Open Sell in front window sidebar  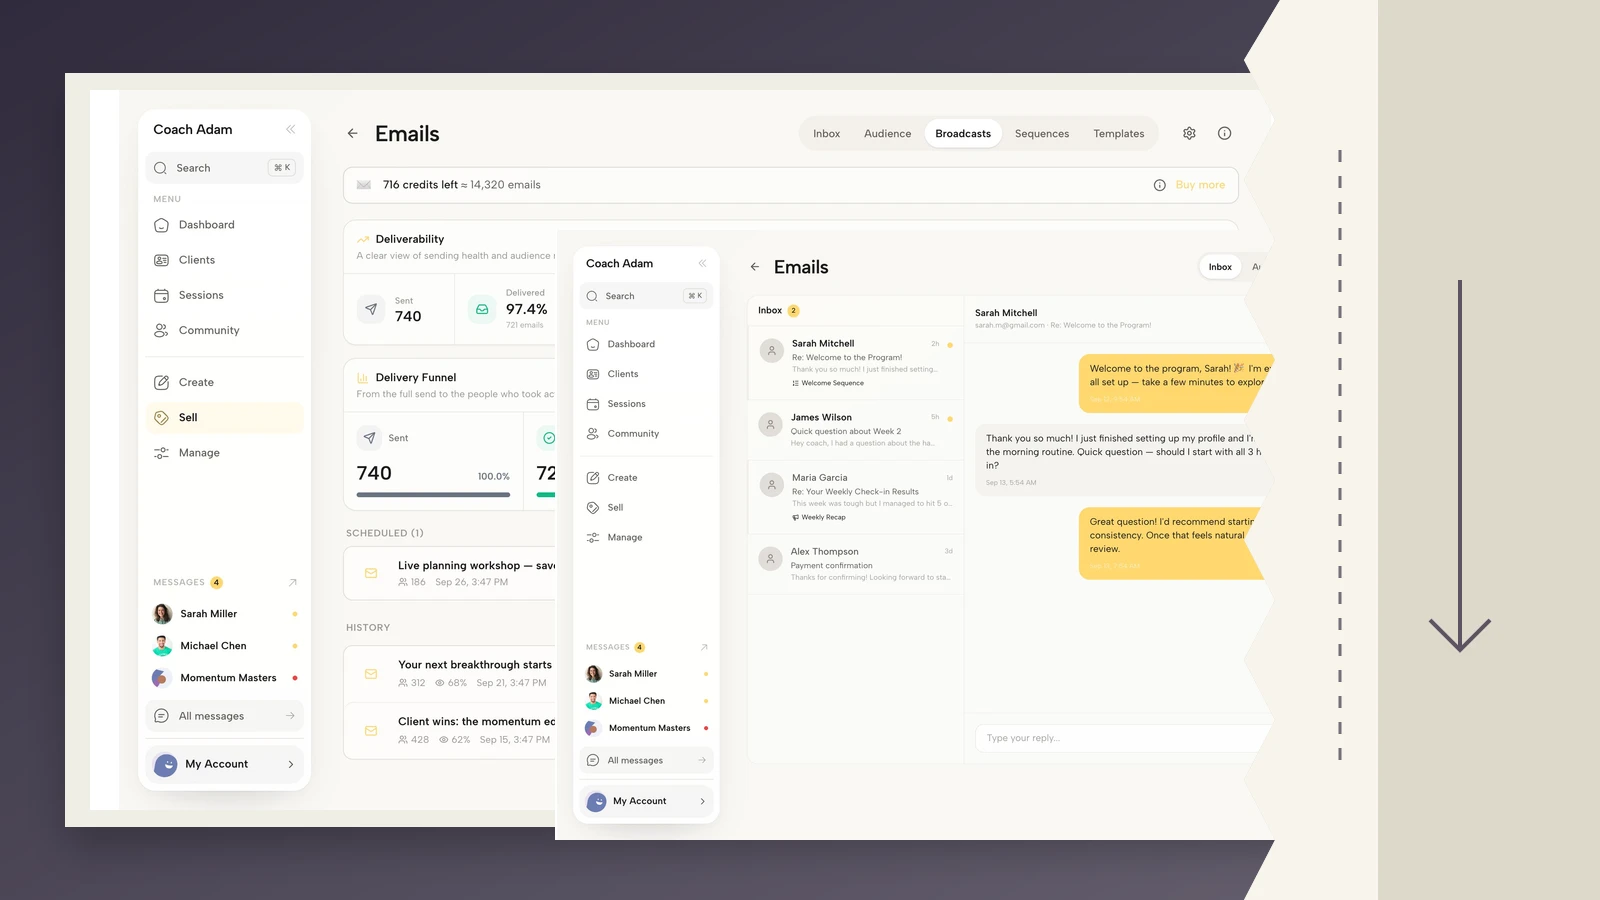tap(646, 508)
